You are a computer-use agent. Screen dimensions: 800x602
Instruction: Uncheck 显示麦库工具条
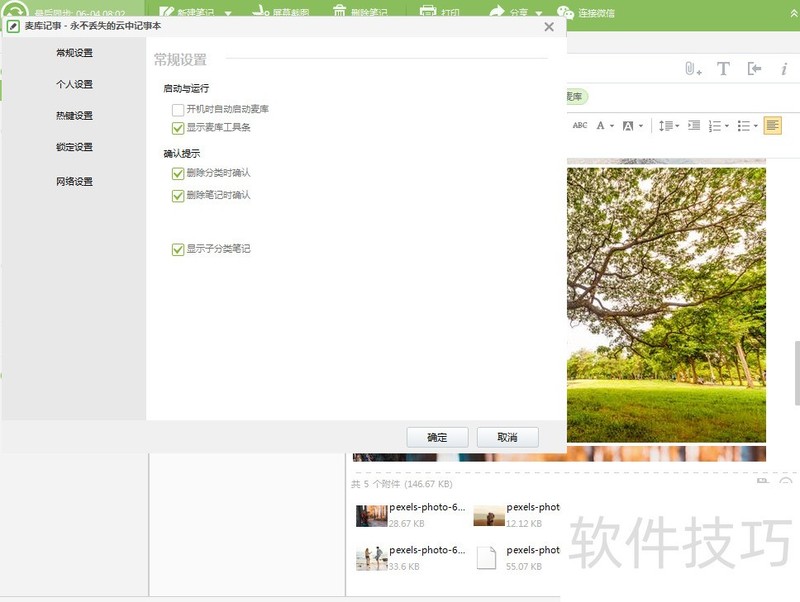point(176,128)
